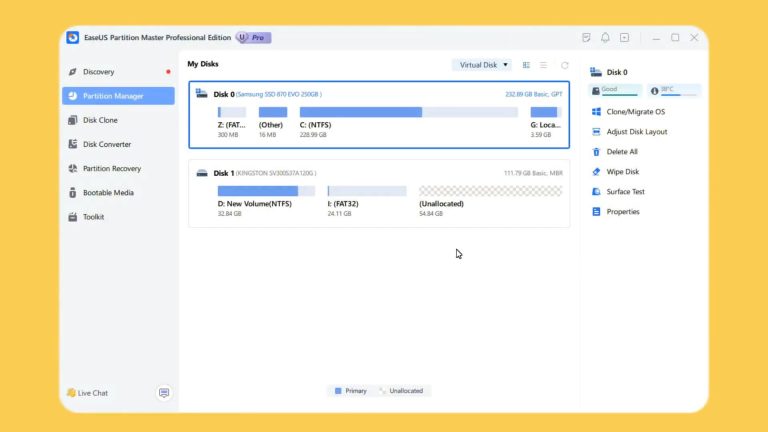Click the Discovery compass icon

point(72,72)
